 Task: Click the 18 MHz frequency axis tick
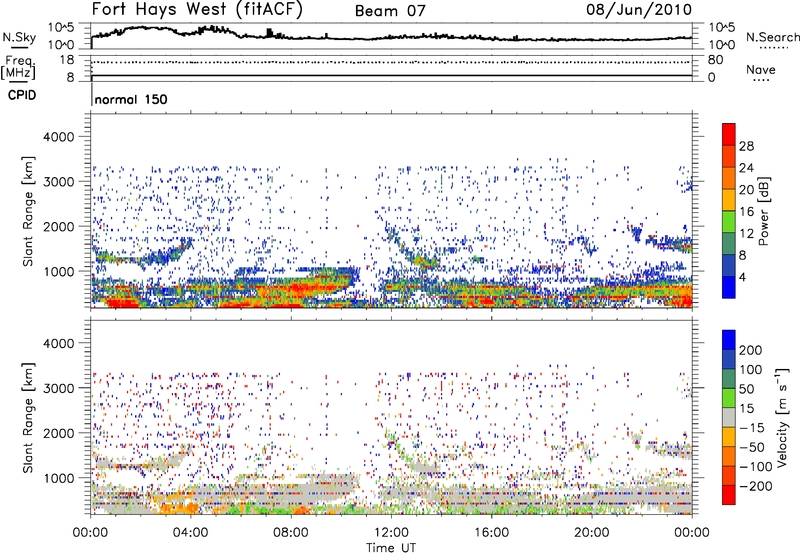[66, 60]
